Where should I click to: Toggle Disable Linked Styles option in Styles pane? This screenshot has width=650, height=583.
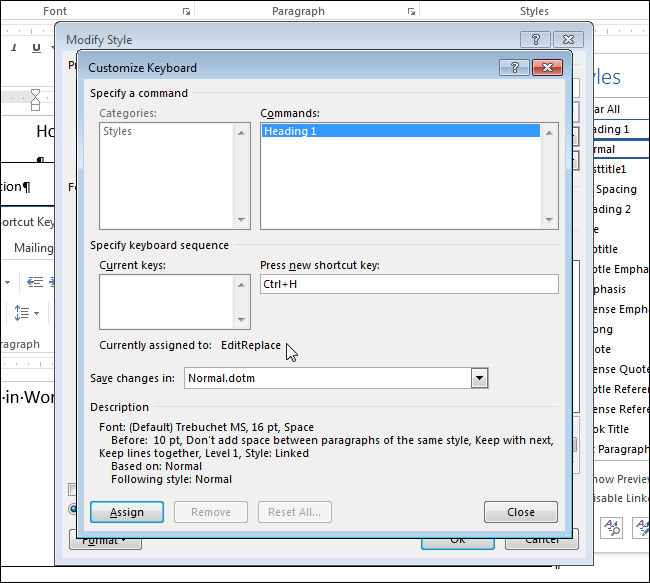click(x=621, y=498)
